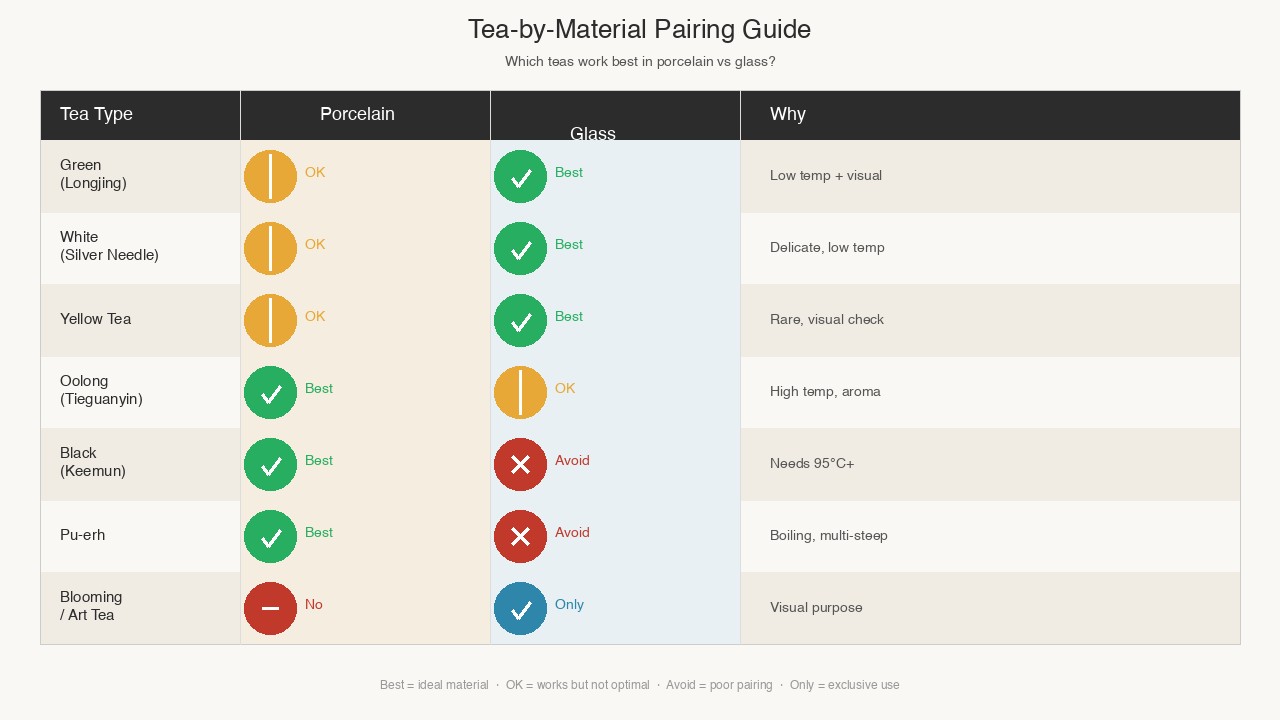Click the Tea-by-Material Pairing Guide title
Image resolution: width=1280 pixels, height=720 pixels.
tap(640, 30)
